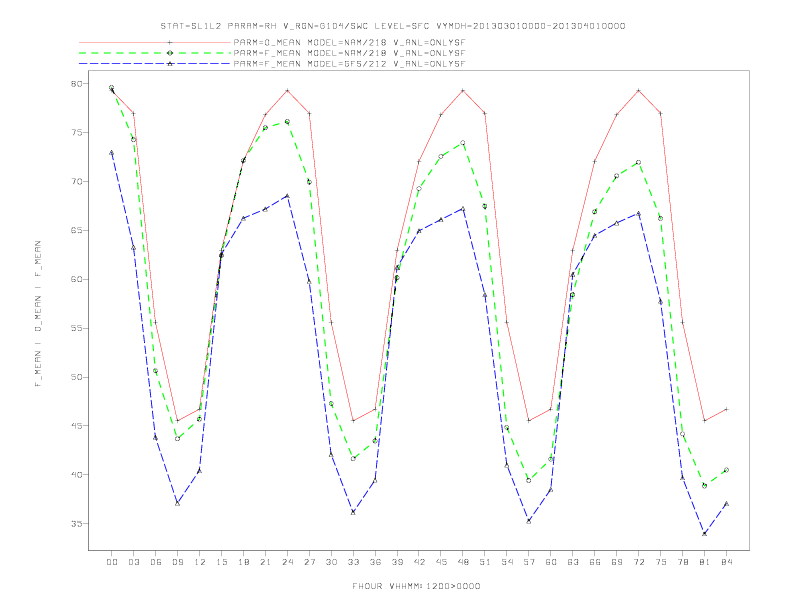This screenshot has height=612, width=792.
Task: Click the green circle data point at hour 57
Action: pos(529,480)
